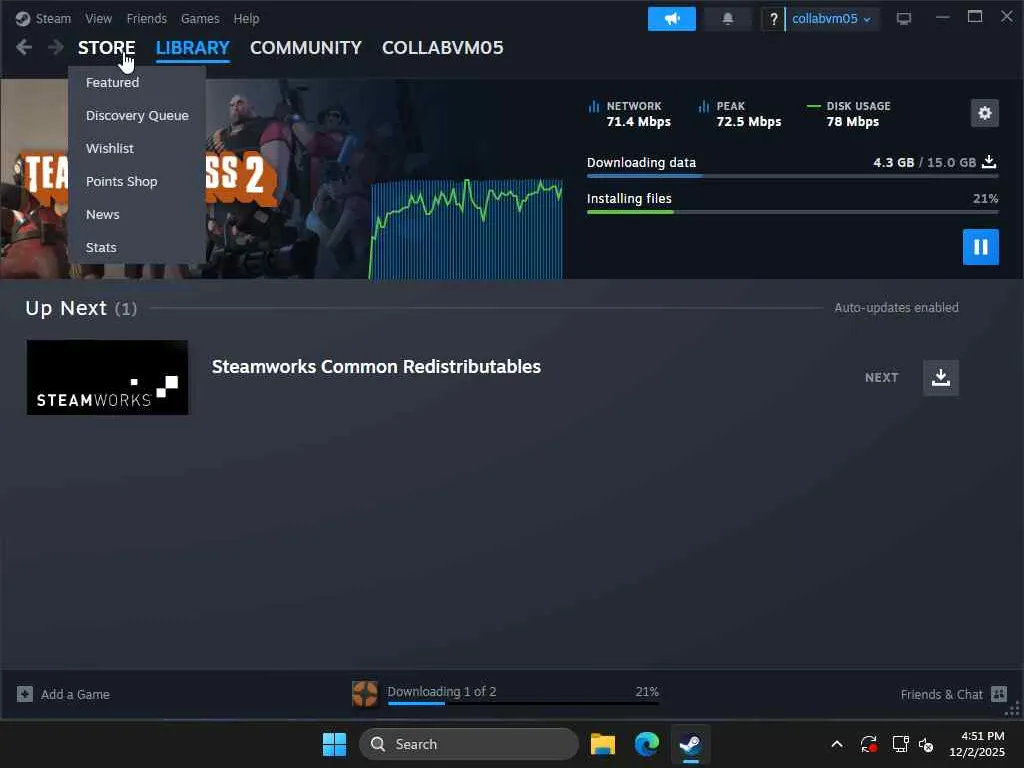Click the download icon beside 15.0 GB
The height and width of the screenshot is (768, 1024).
tap(989, 161)
